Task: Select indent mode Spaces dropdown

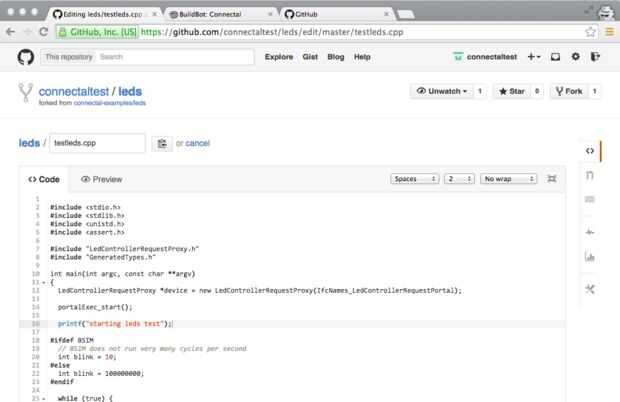Action: [x=414, y=179]
